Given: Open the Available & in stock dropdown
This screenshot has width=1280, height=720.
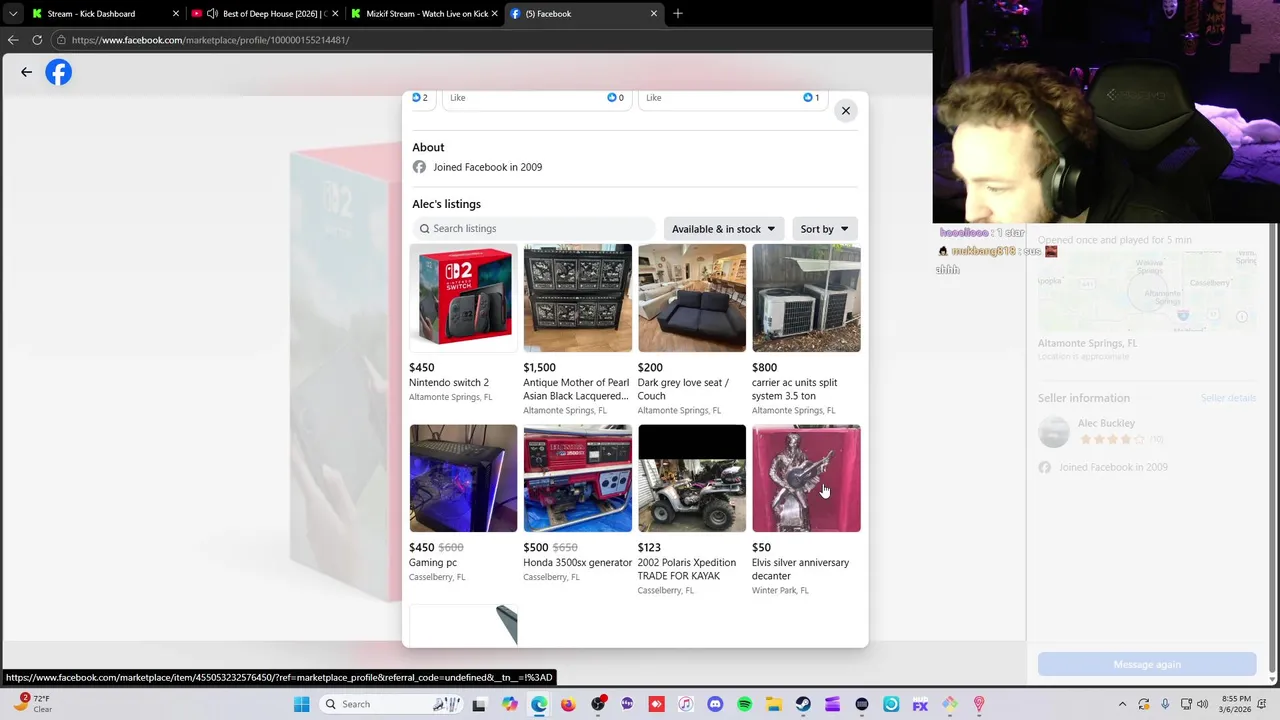Looking at the screenshot, I should [x=723, y=229].
